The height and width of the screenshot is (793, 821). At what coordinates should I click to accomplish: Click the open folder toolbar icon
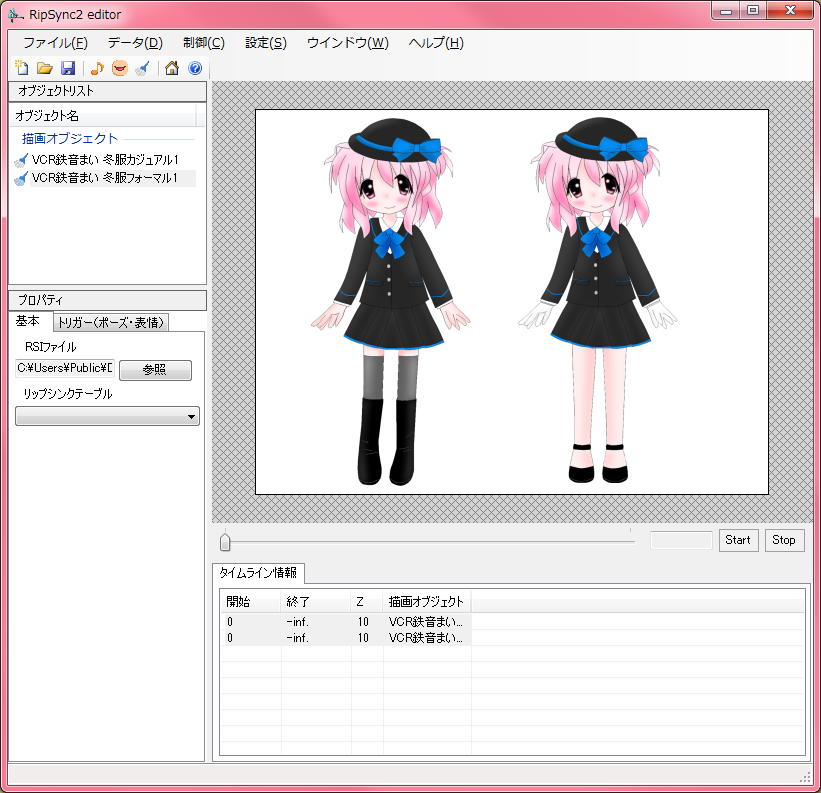pos(45,68)
